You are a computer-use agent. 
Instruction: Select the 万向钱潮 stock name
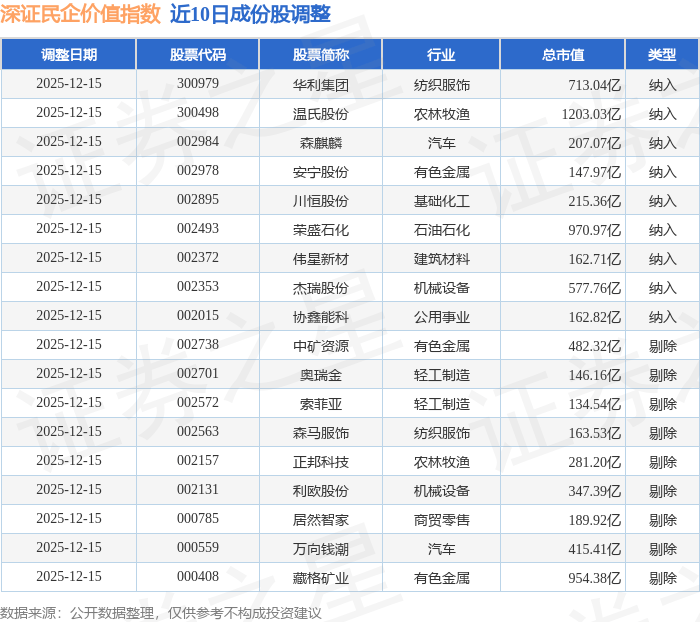tap(321, 548)
